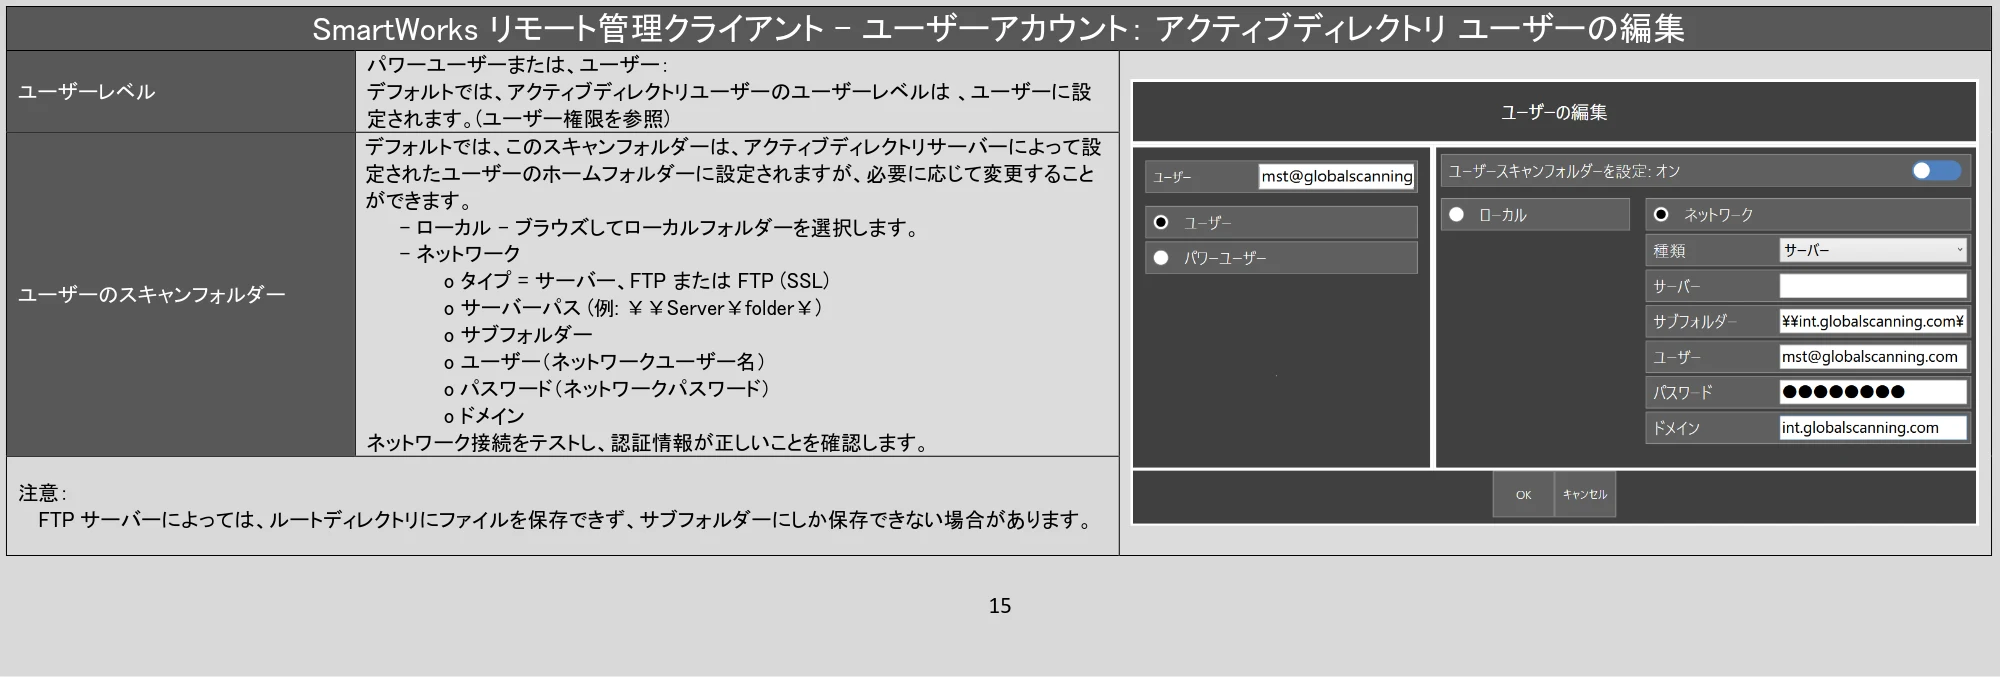Screen dimensions: 2000x677
Task: Select the パワーユーザー radio button
Action: click(x=1161, y=258)
